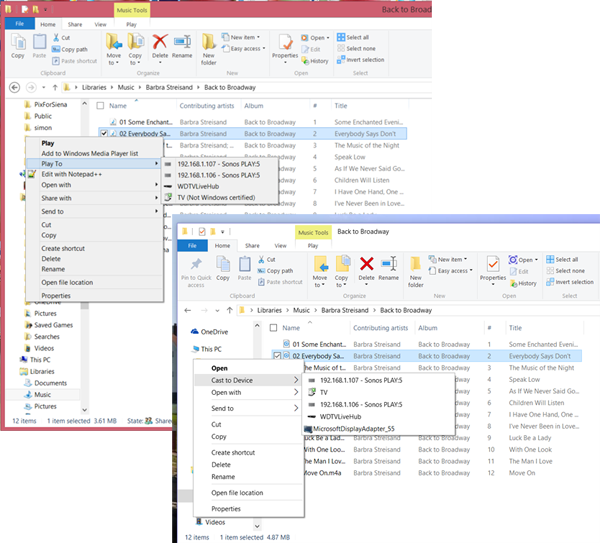Click Copy path in front window ribbon
This screenshot has height=543, width=600.
click(276, 271)
